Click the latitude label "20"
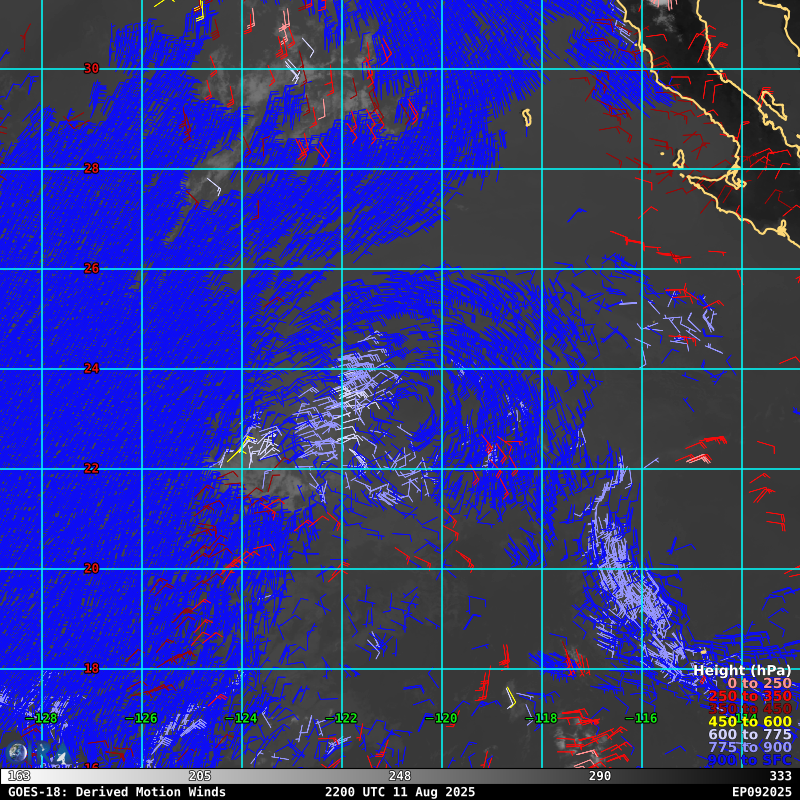Screen dimensions: 800x800 [91, 568]
